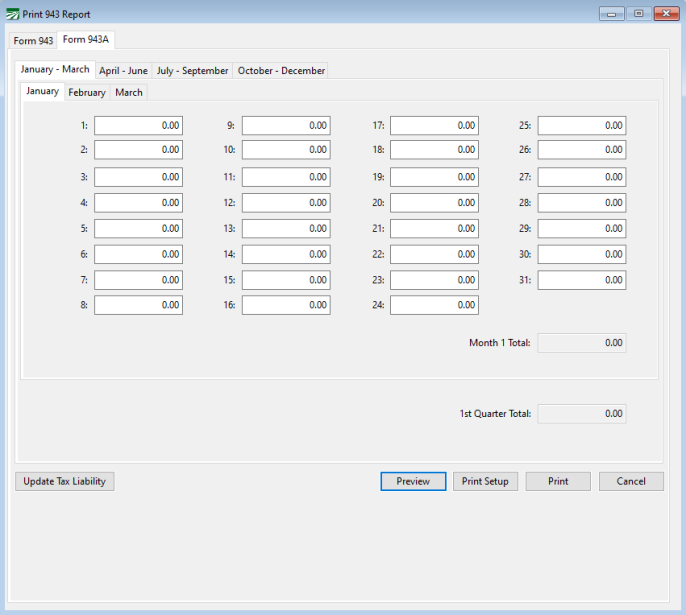Click the day 1 liability field
The height and width of the screenshot is (615, 686).
click(138, 126)
